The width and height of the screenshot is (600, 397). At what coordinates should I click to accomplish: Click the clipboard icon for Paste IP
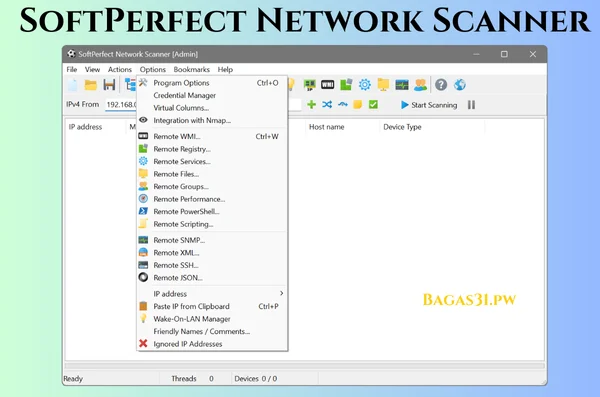click(143, 306)
